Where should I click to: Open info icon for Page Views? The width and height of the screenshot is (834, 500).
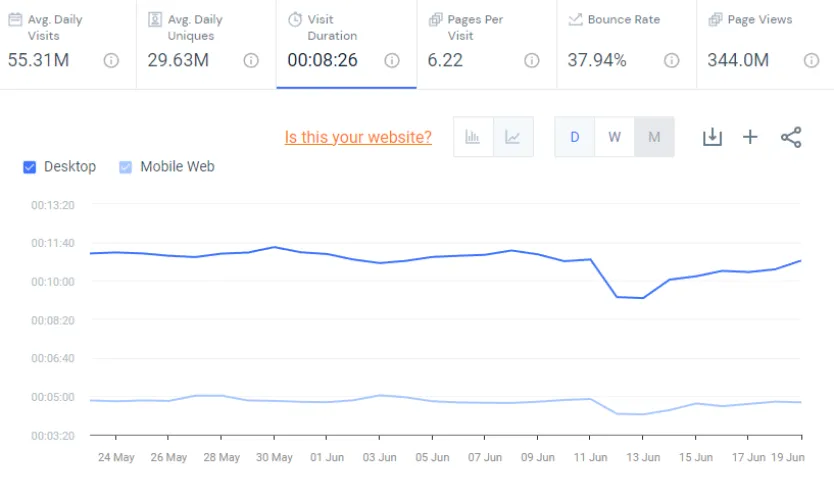tap(811, 60)
